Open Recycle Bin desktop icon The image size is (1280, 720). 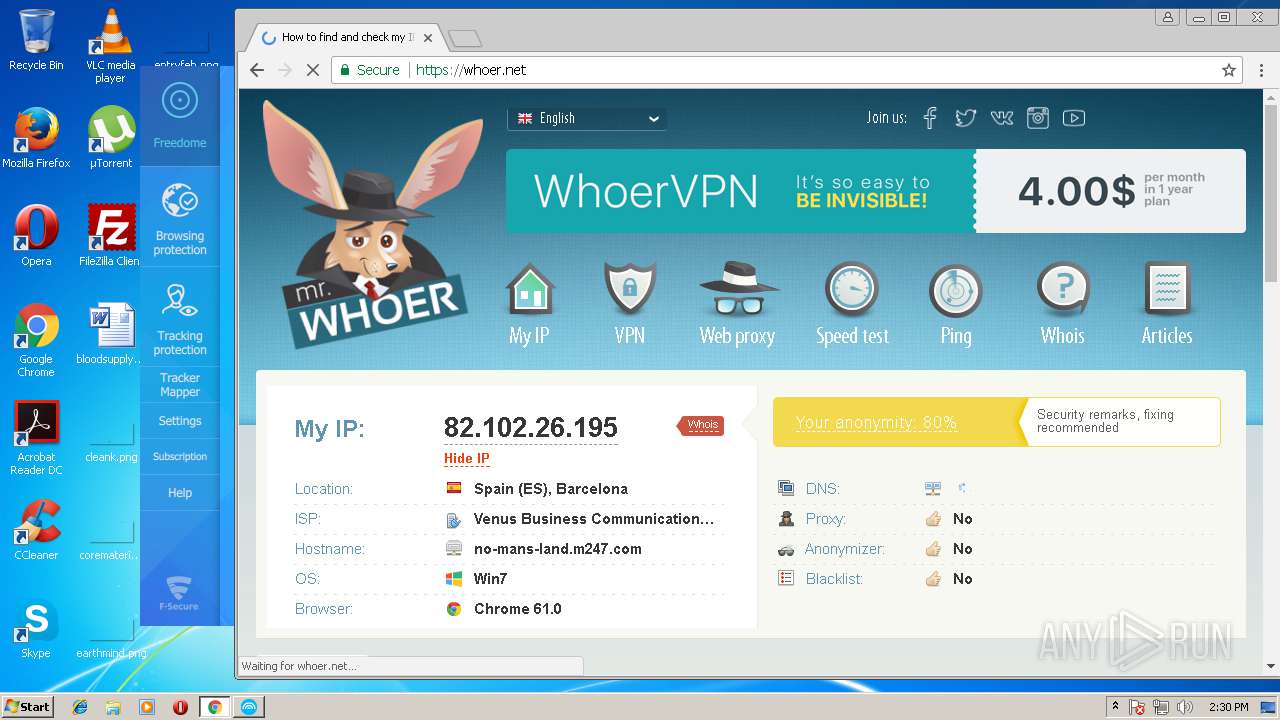click(x=36, y=40)
